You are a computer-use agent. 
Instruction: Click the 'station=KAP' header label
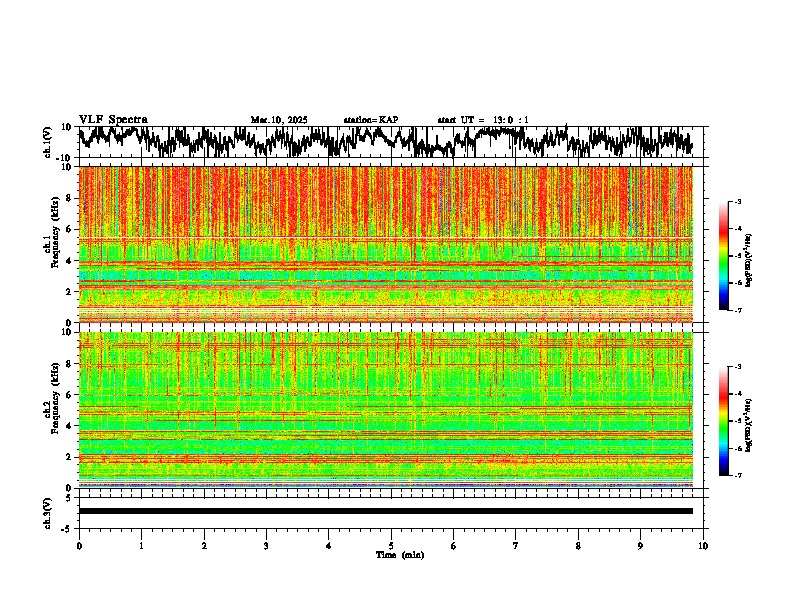[371, 120]
